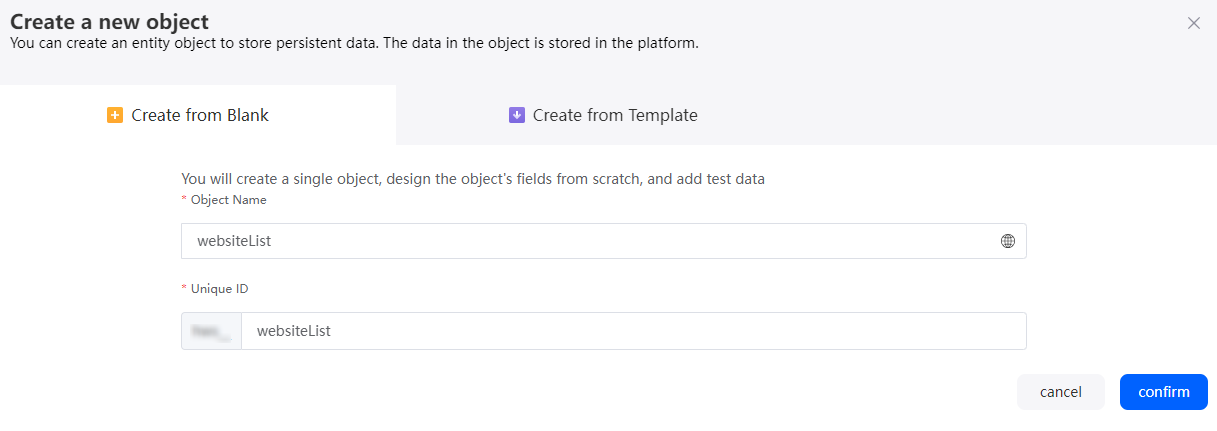
Task: Select the red asterisk beside Object Name
Action: pyautogui.click(x=184, y=200)
